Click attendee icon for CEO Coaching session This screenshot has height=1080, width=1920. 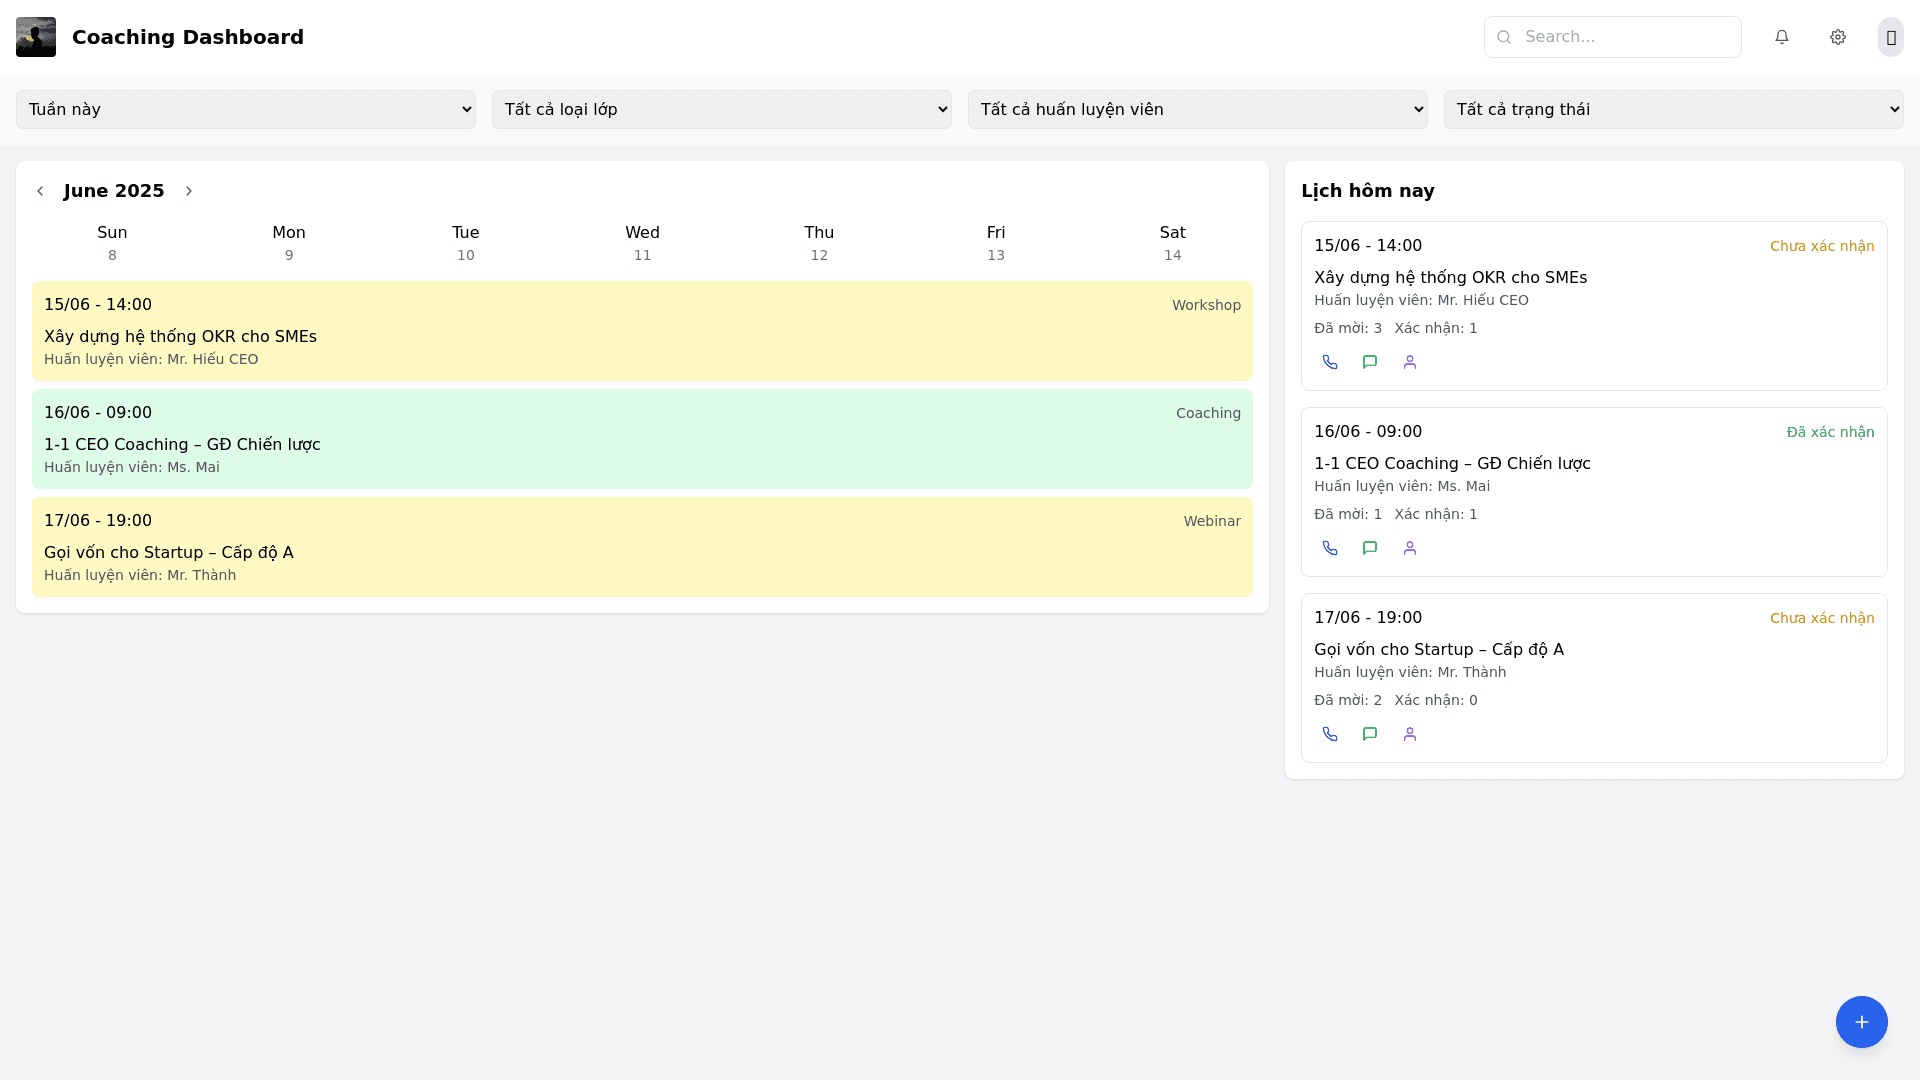point(1409,548)
